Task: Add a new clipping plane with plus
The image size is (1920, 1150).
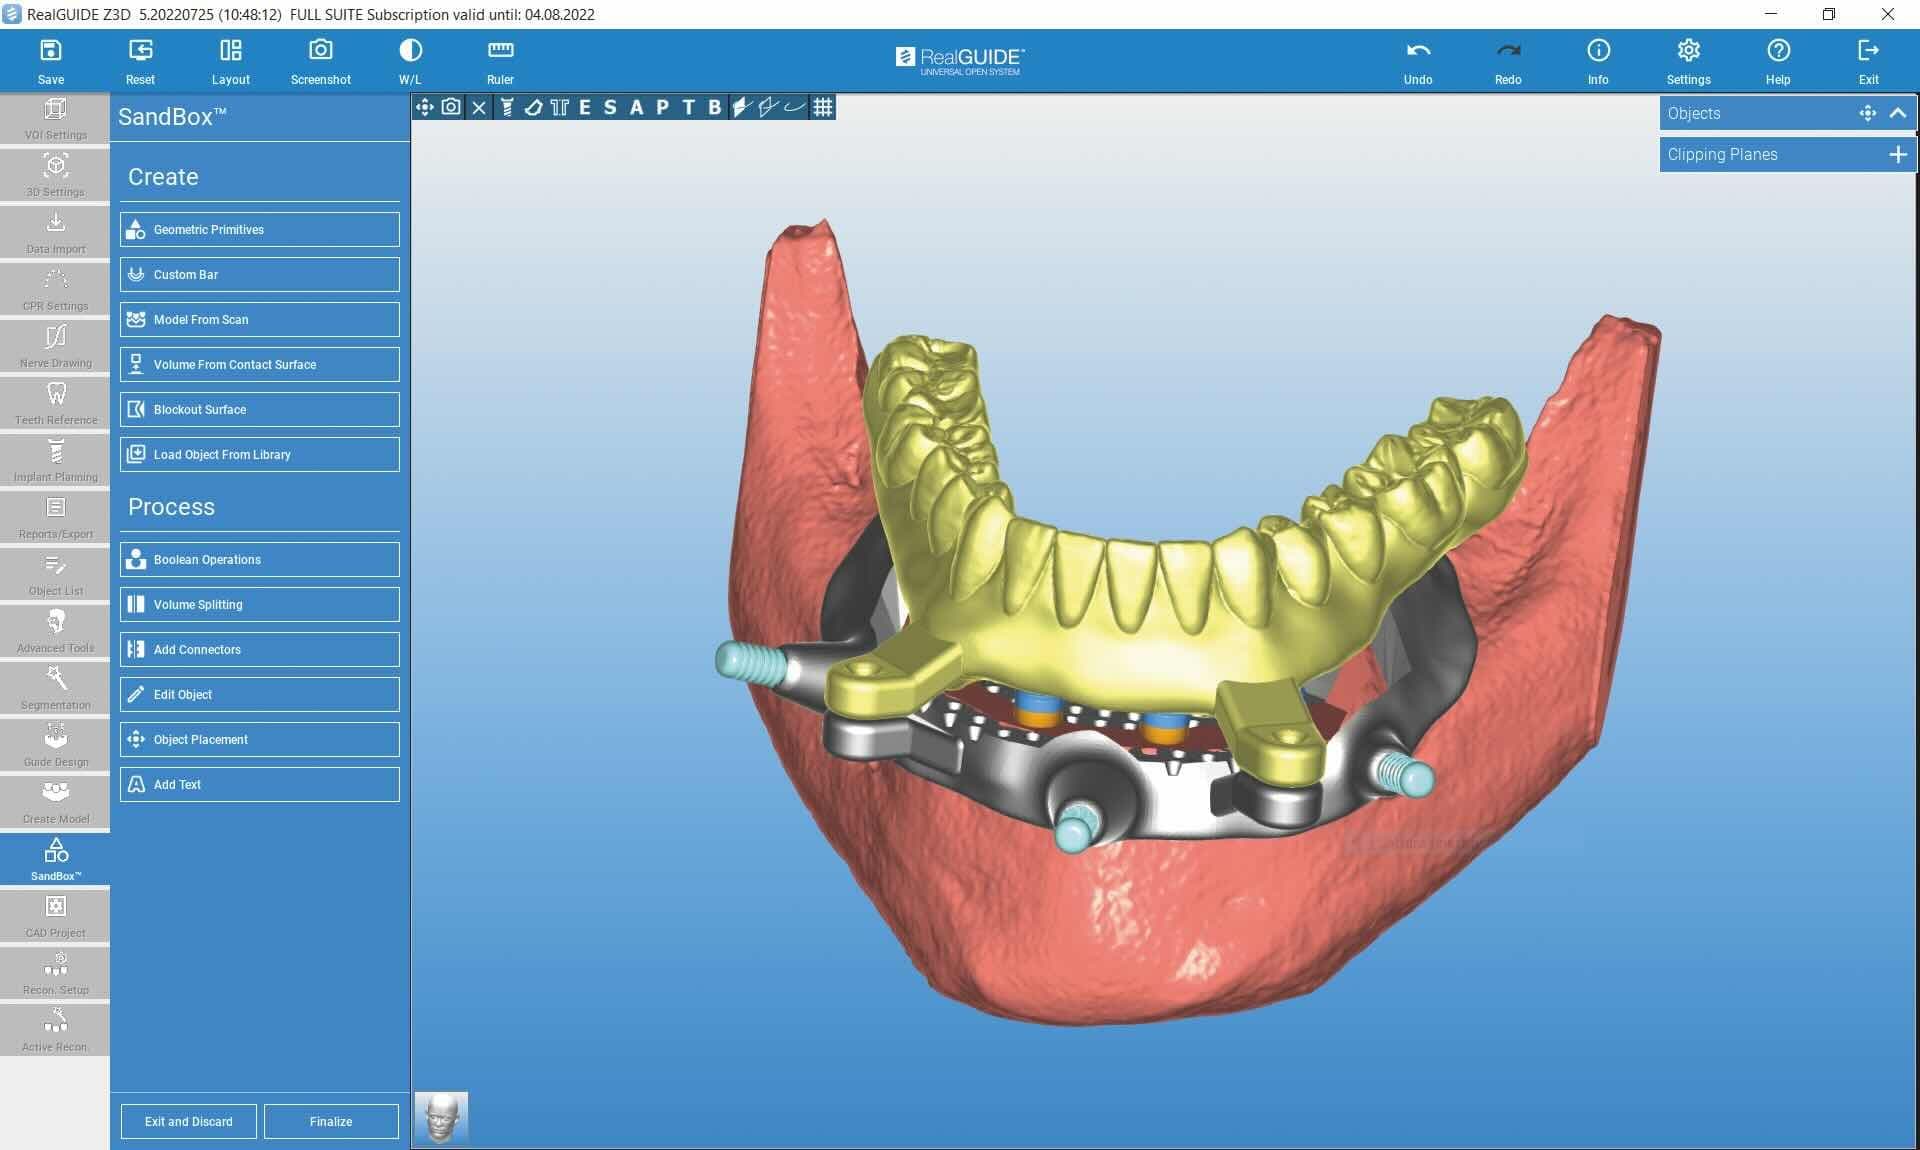Action: tap(1898, 154)
